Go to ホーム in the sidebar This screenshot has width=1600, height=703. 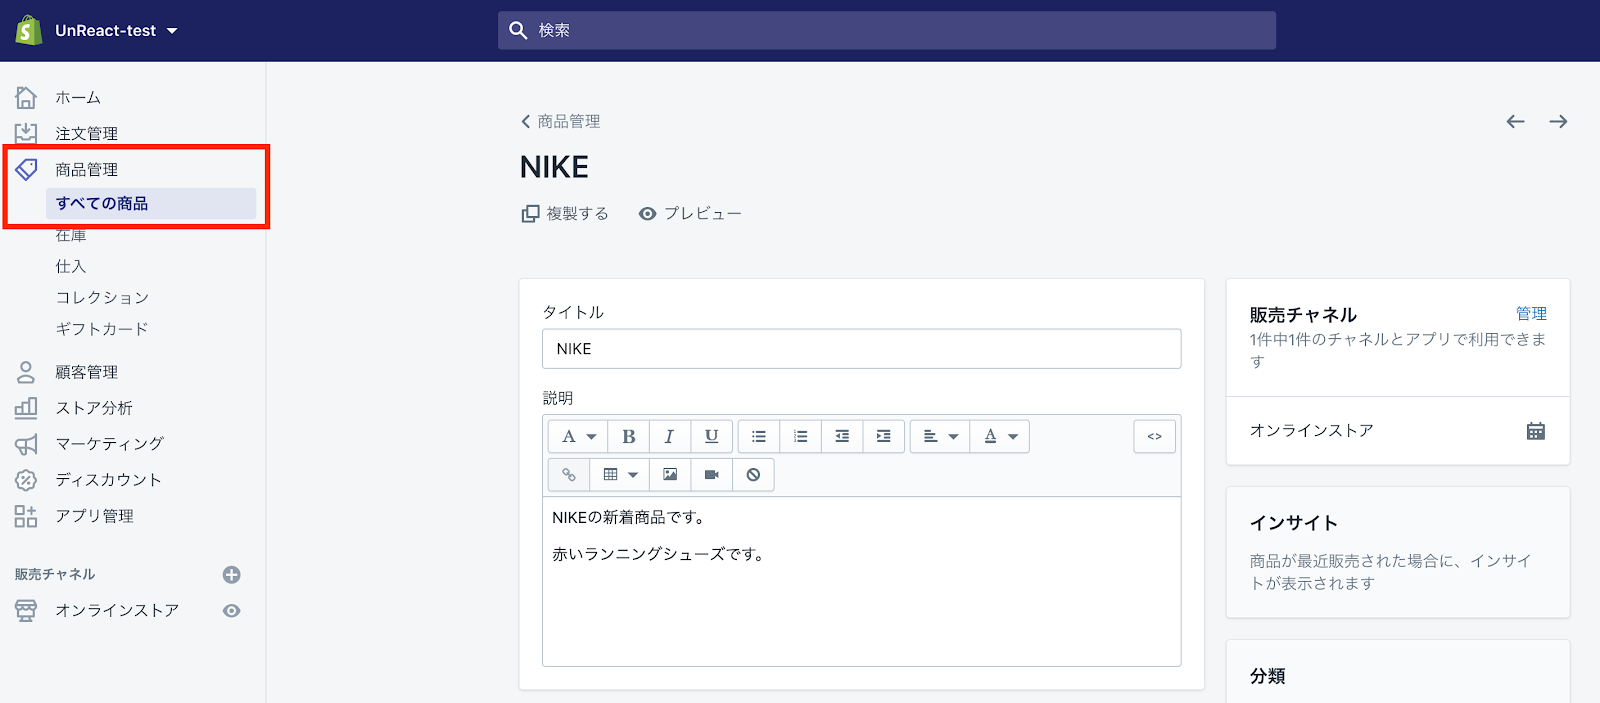[78, 97]
